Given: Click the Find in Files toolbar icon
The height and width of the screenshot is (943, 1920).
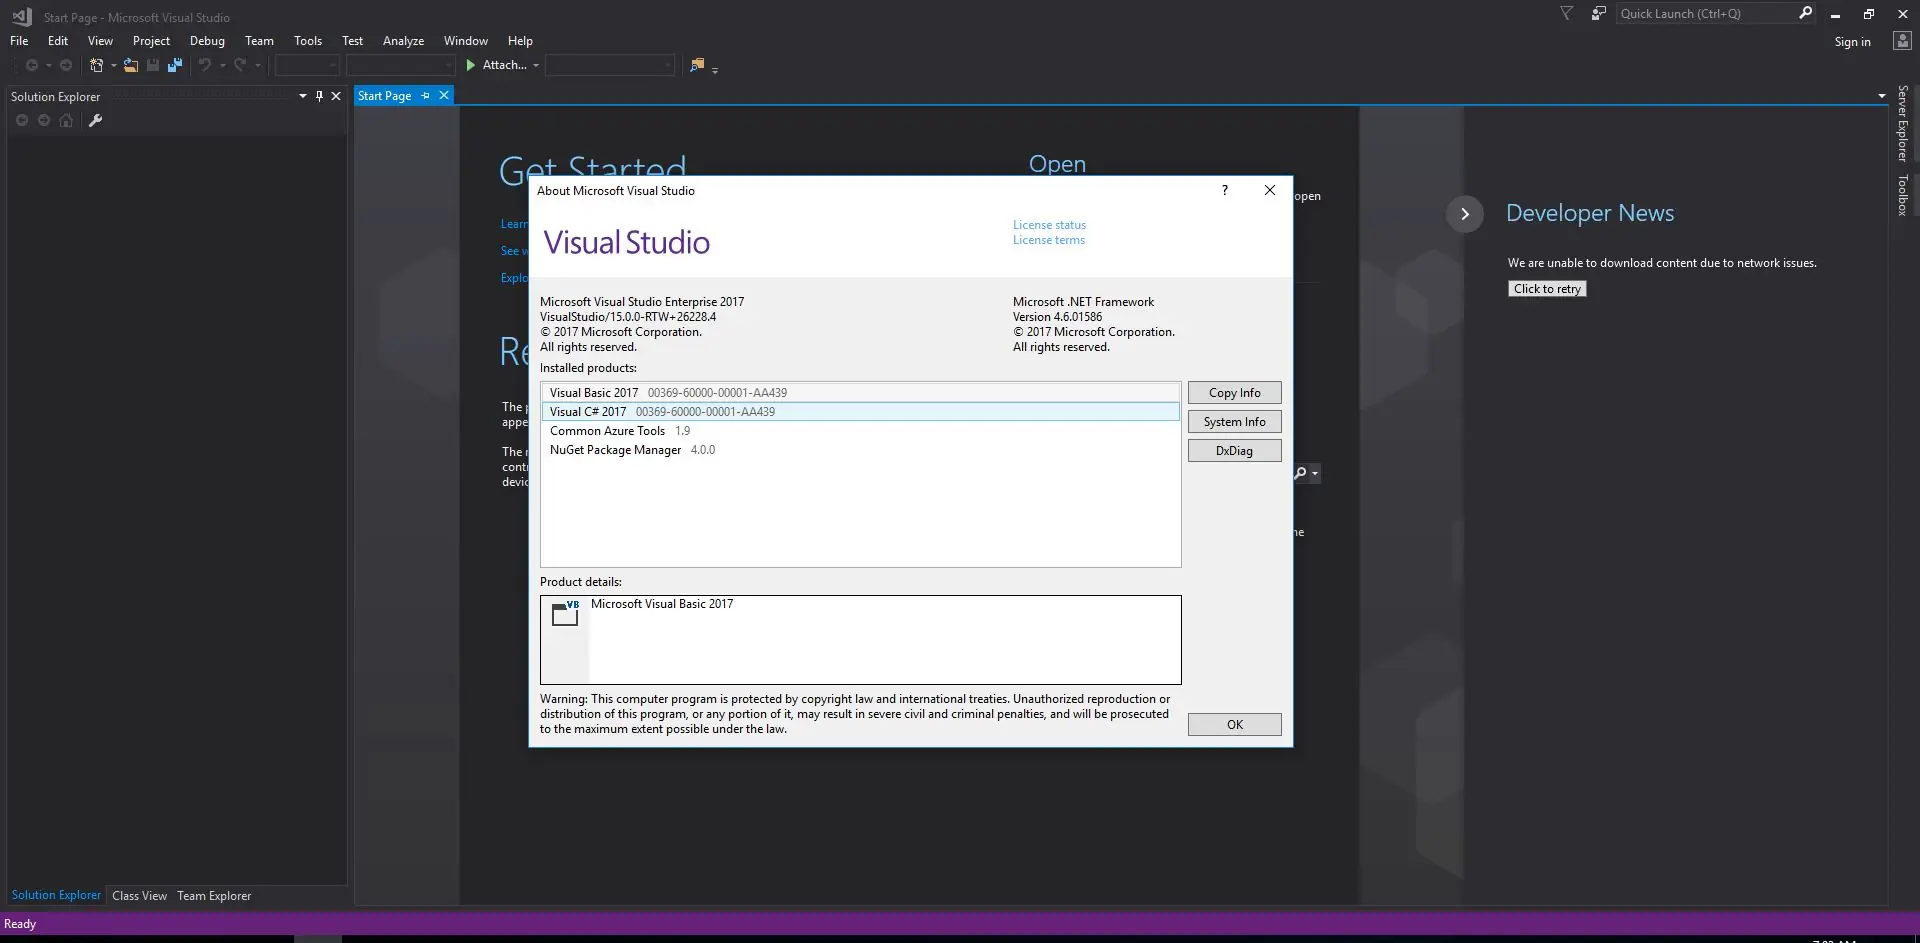Looking at the screenshot, I should point(697,65).
